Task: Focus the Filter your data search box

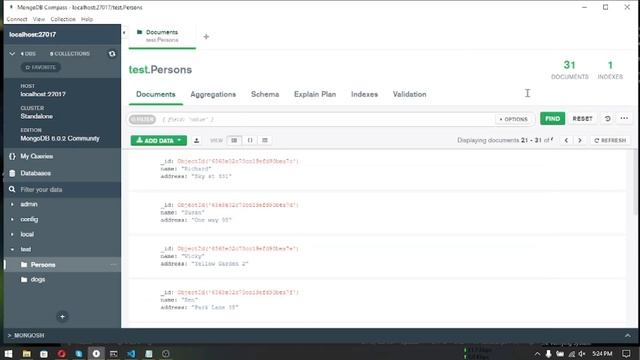Action: tap(62, 189)
